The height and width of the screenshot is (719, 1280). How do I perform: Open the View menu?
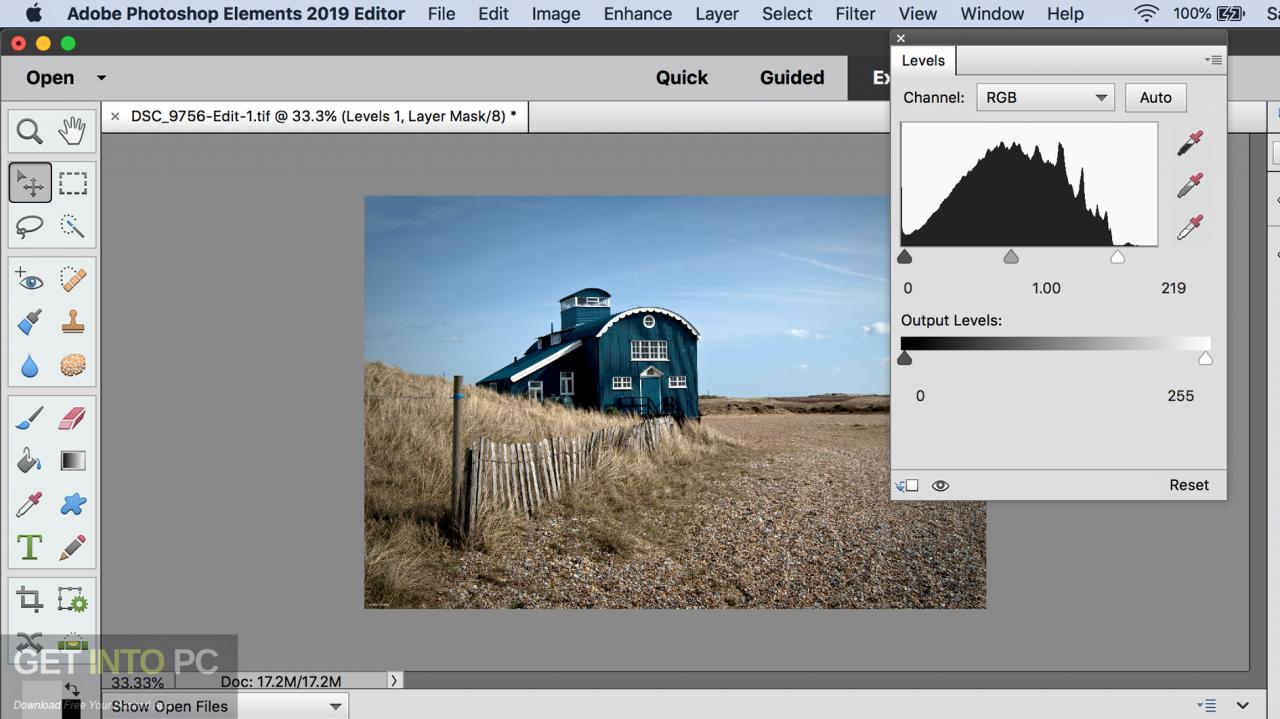tap(918, 13)
